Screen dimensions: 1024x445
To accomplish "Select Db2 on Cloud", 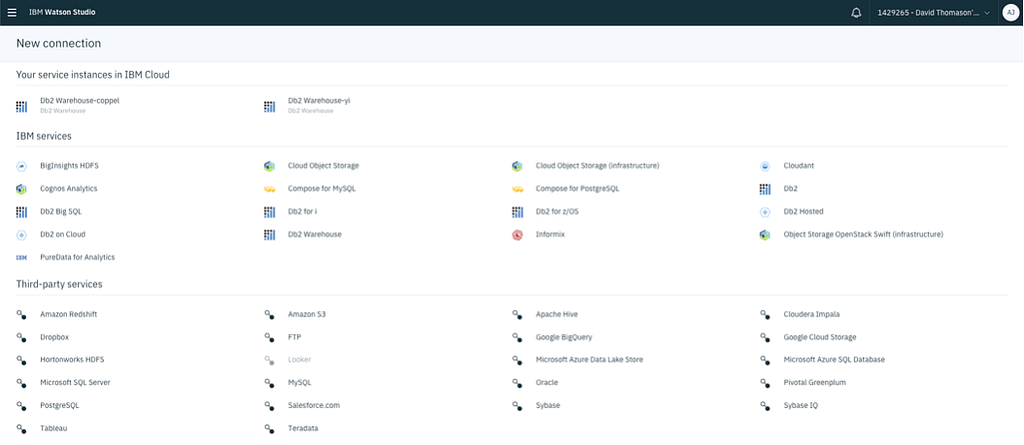I will 63,235.
